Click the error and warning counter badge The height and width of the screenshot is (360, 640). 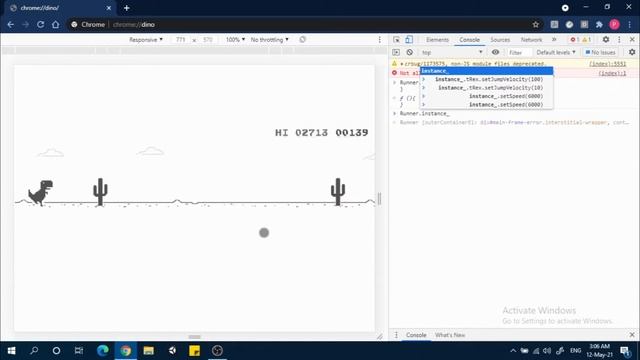(x=580, y=40)
